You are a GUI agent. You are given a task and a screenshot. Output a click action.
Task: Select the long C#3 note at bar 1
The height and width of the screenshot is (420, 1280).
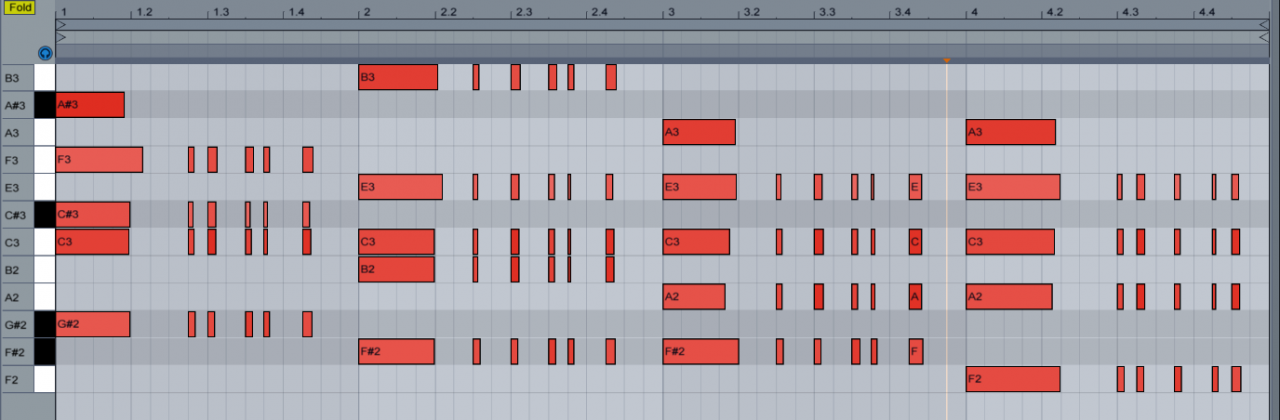93,214
